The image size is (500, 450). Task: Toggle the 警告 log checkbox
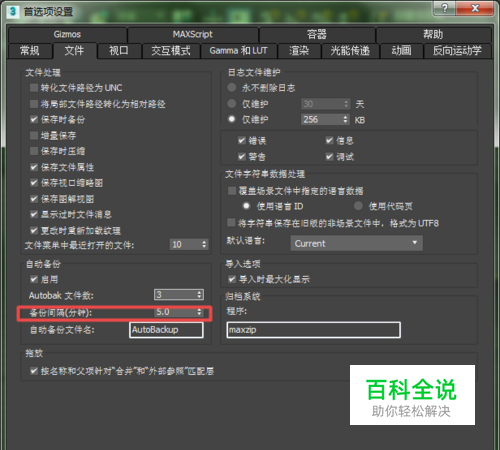242,156
